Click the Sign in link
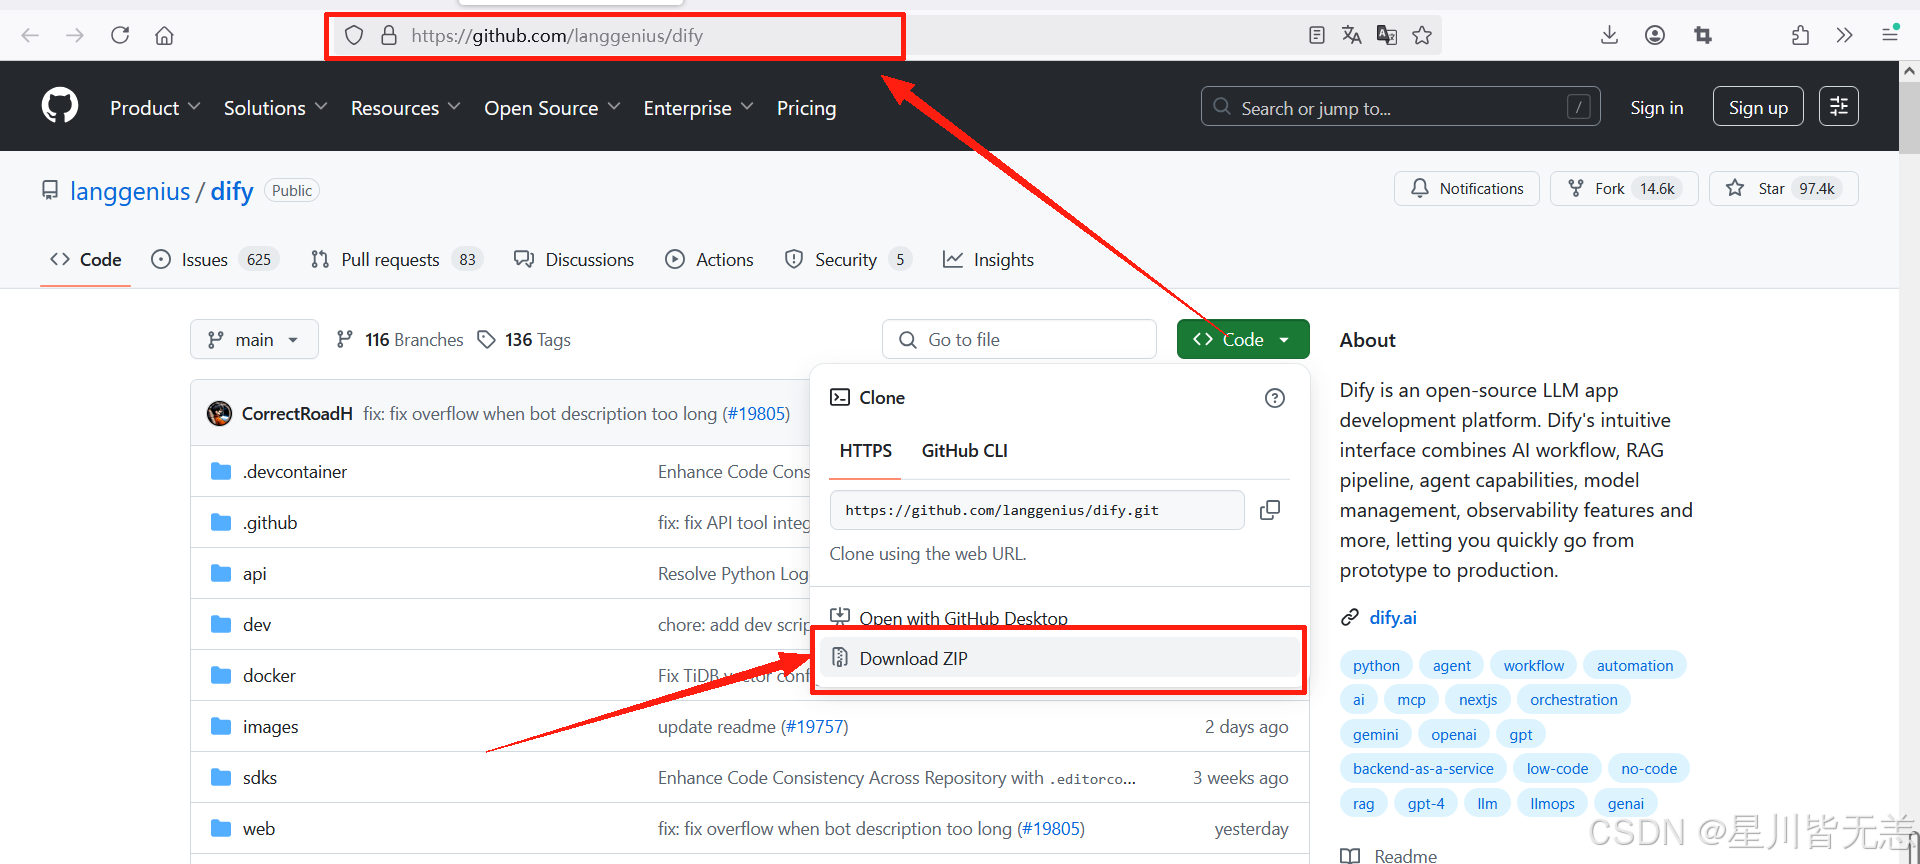 1656,107
